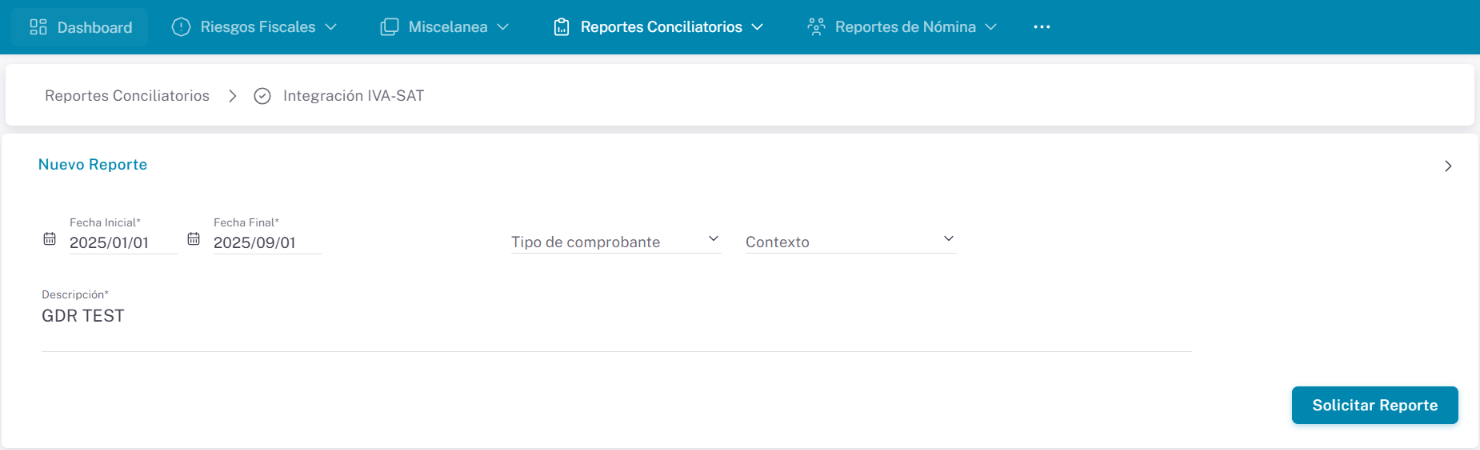The width and height of the screenshot is (1480, 450).
Task: Open the Fecha Inicial calendar icon
Action: coord(49,240)
